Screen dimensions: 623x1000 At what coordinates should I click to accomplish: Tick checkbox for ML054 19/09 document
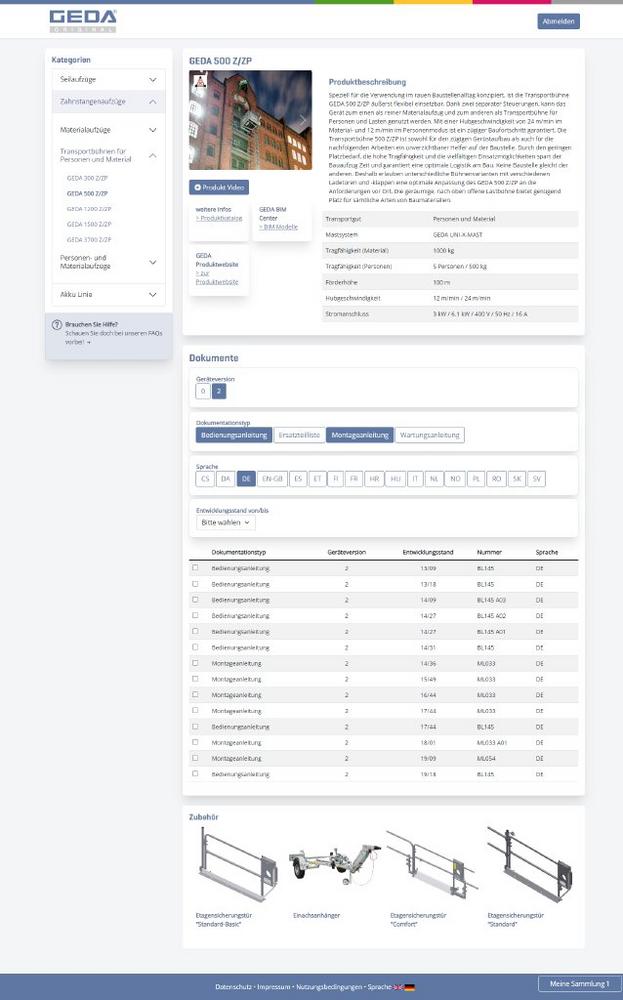[195, 758]
